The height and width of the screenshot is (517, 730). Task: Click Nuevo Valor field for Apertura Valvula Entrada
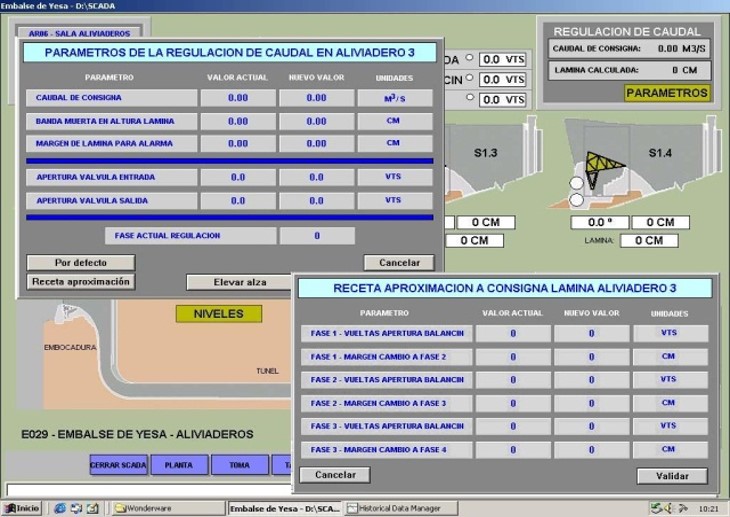click(317, 177)
